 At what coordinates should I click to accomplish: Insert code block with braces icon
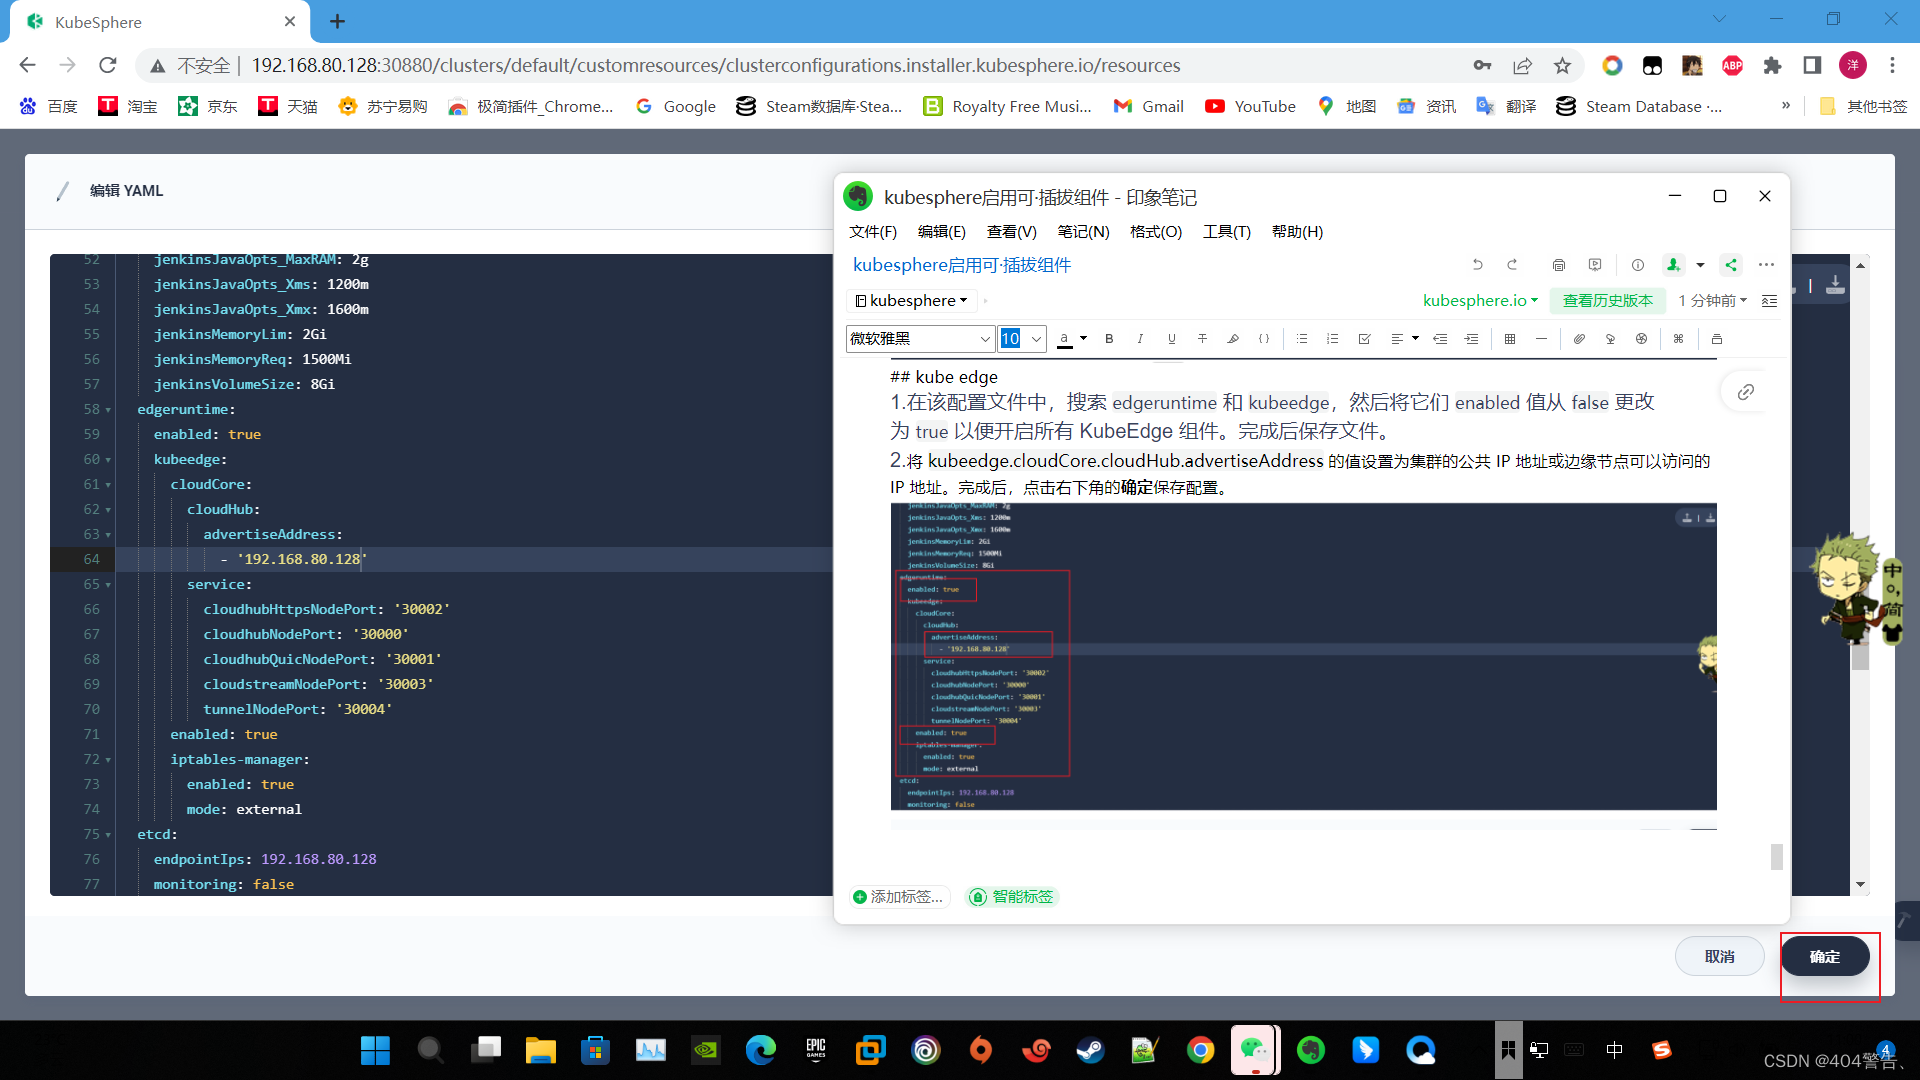click(x=1264, y=339)
